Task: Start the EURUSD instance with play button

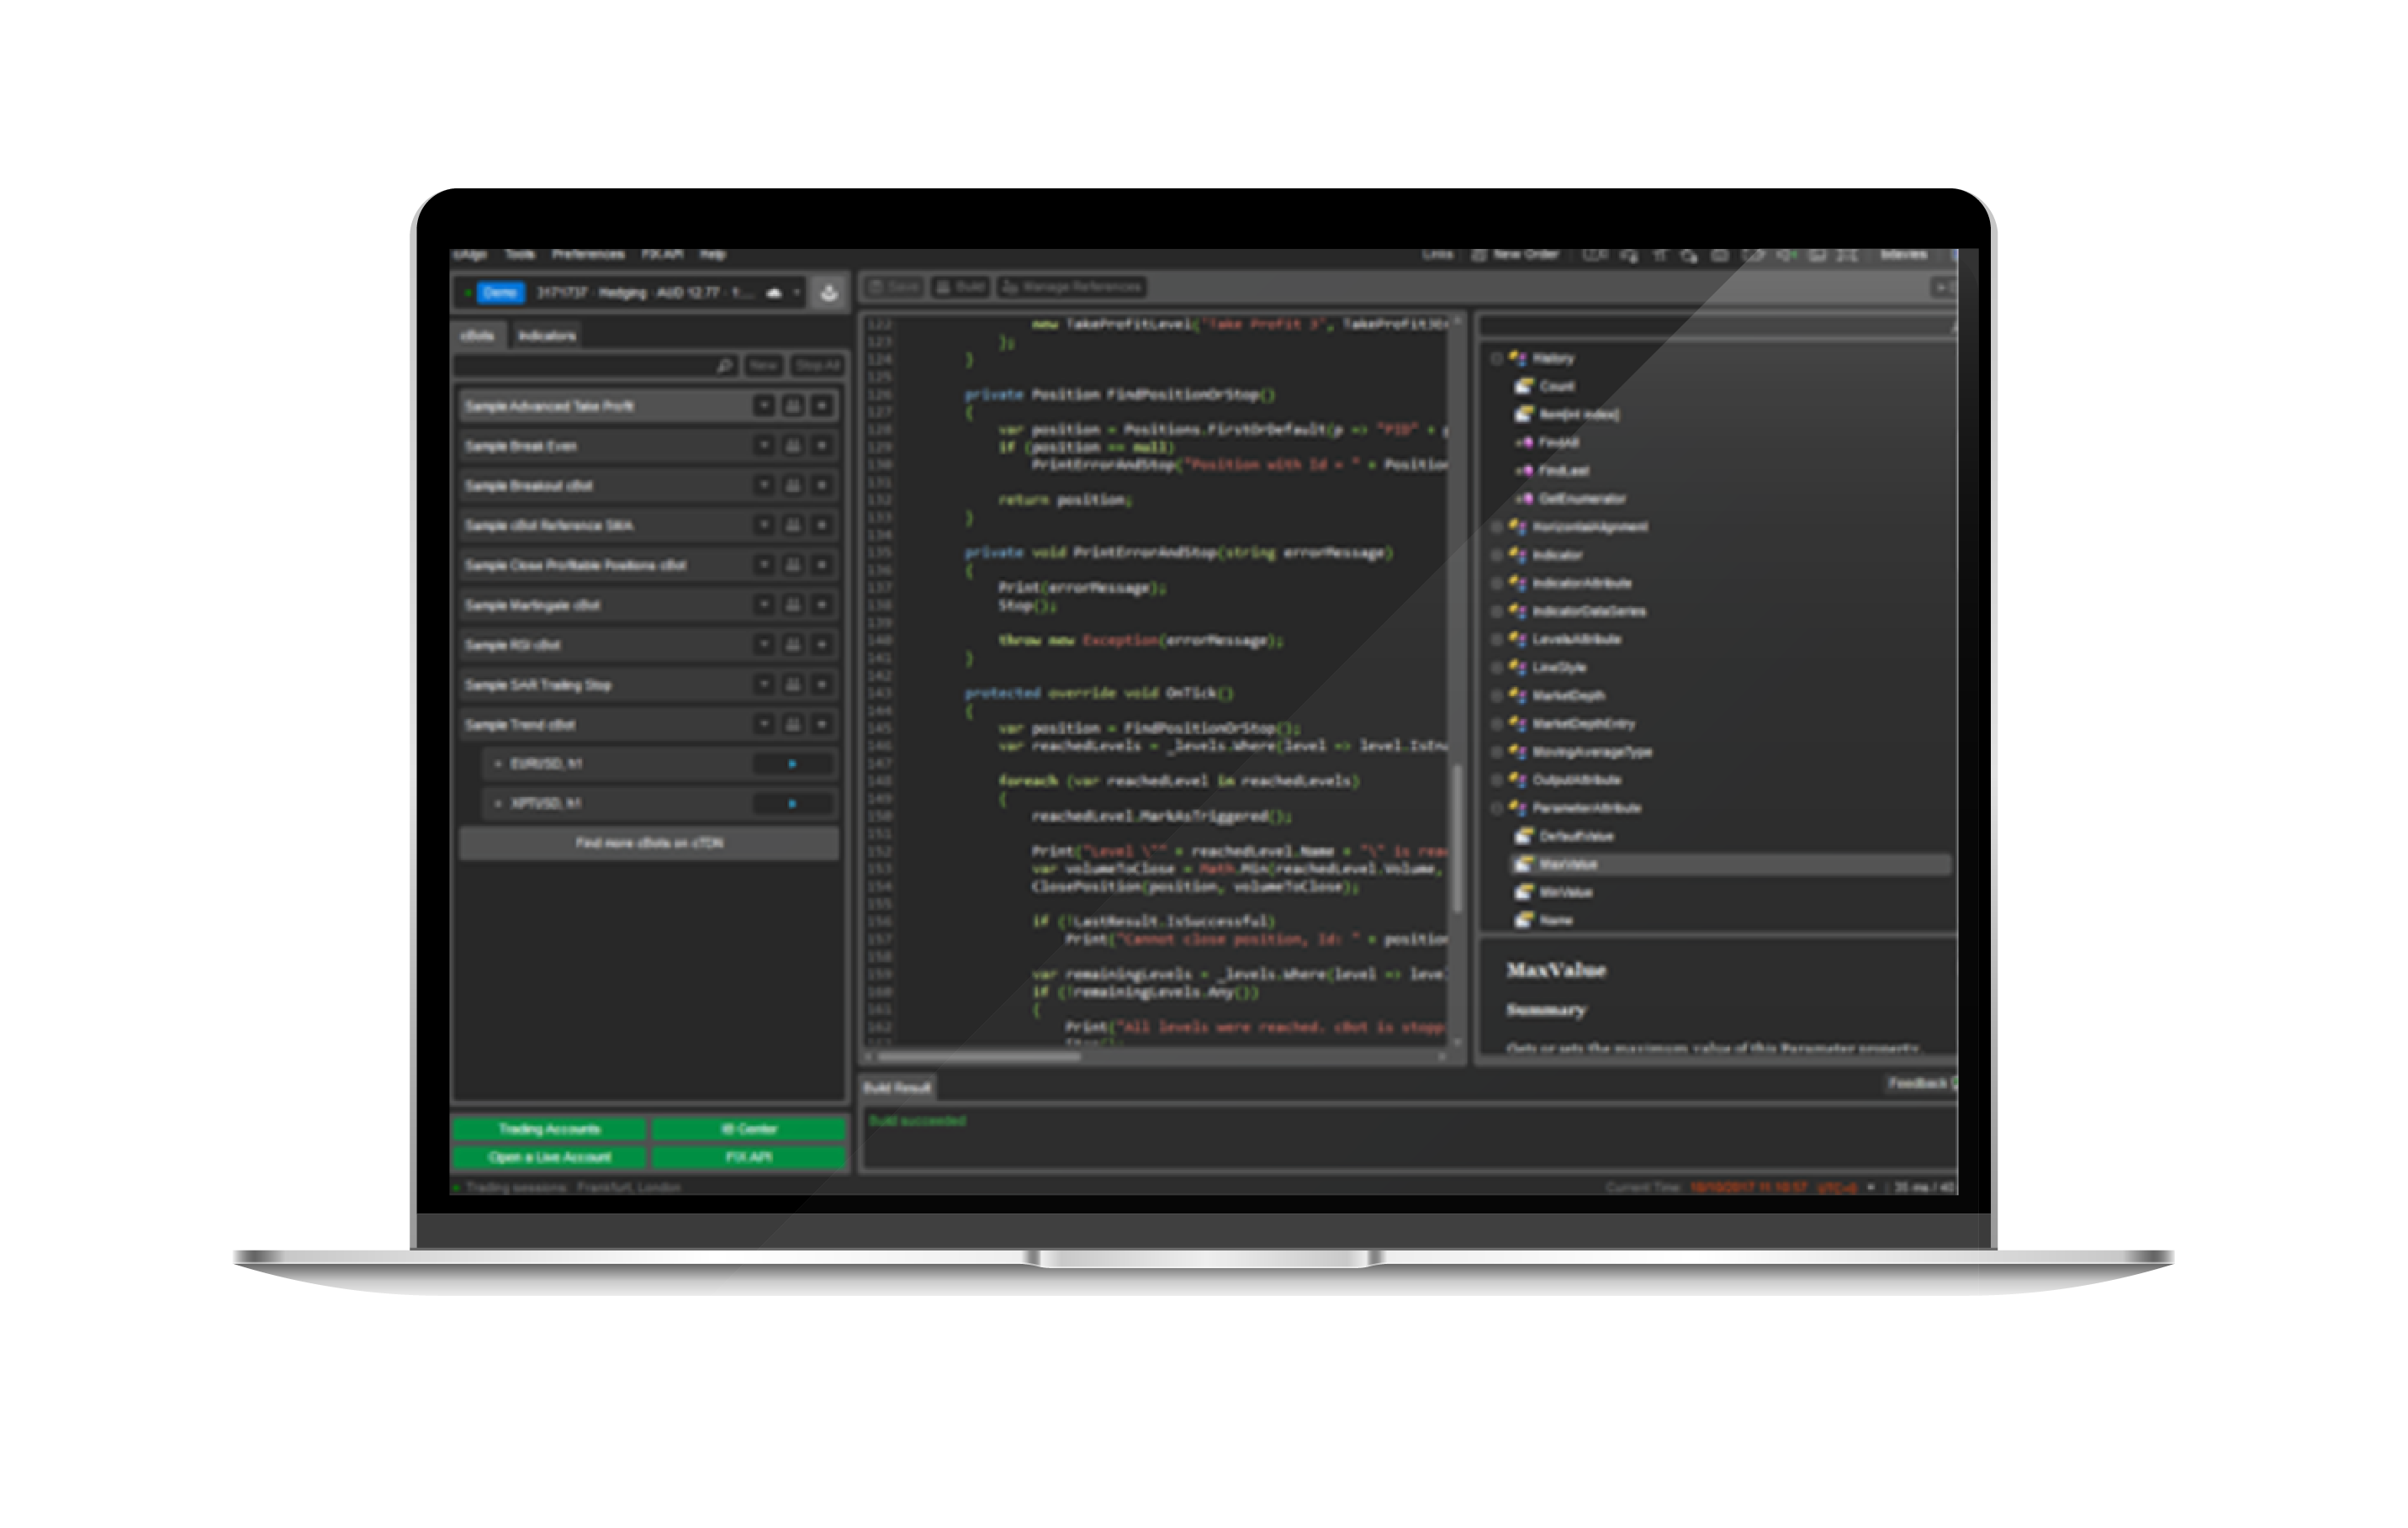Action: [792, 764]
